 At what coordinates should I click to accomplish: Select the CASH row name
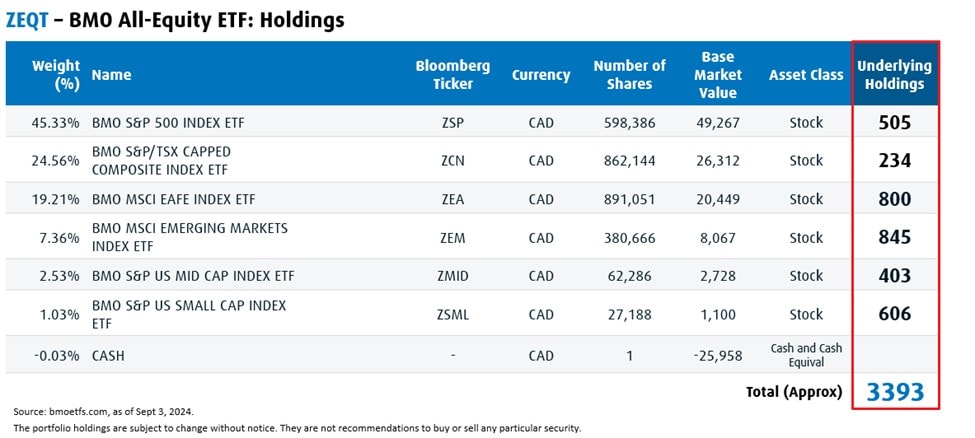(108, 355)
